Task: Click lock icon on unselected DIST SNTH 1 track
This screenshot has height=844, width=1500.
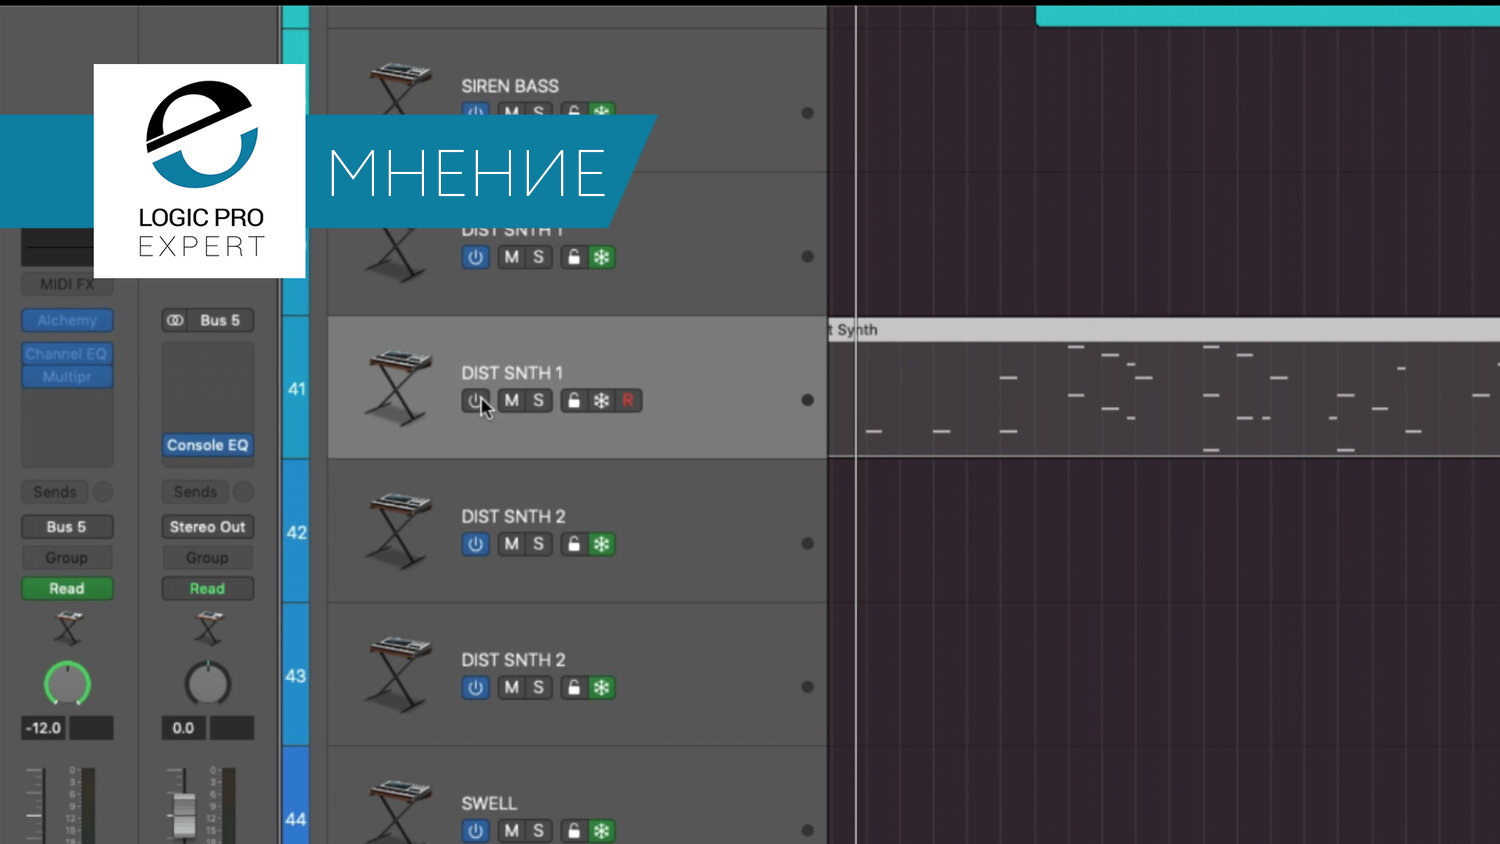Action: click(574, 257)
